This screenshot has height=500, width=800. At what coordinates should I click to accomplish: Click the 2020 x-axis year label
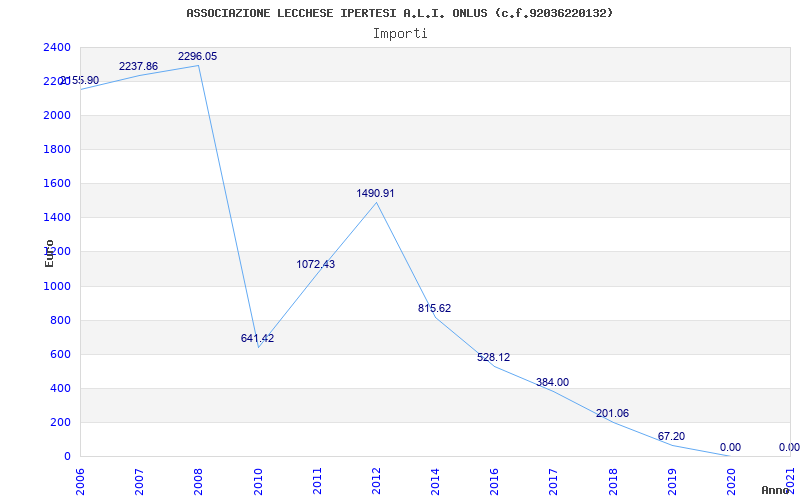coord(731,481)
